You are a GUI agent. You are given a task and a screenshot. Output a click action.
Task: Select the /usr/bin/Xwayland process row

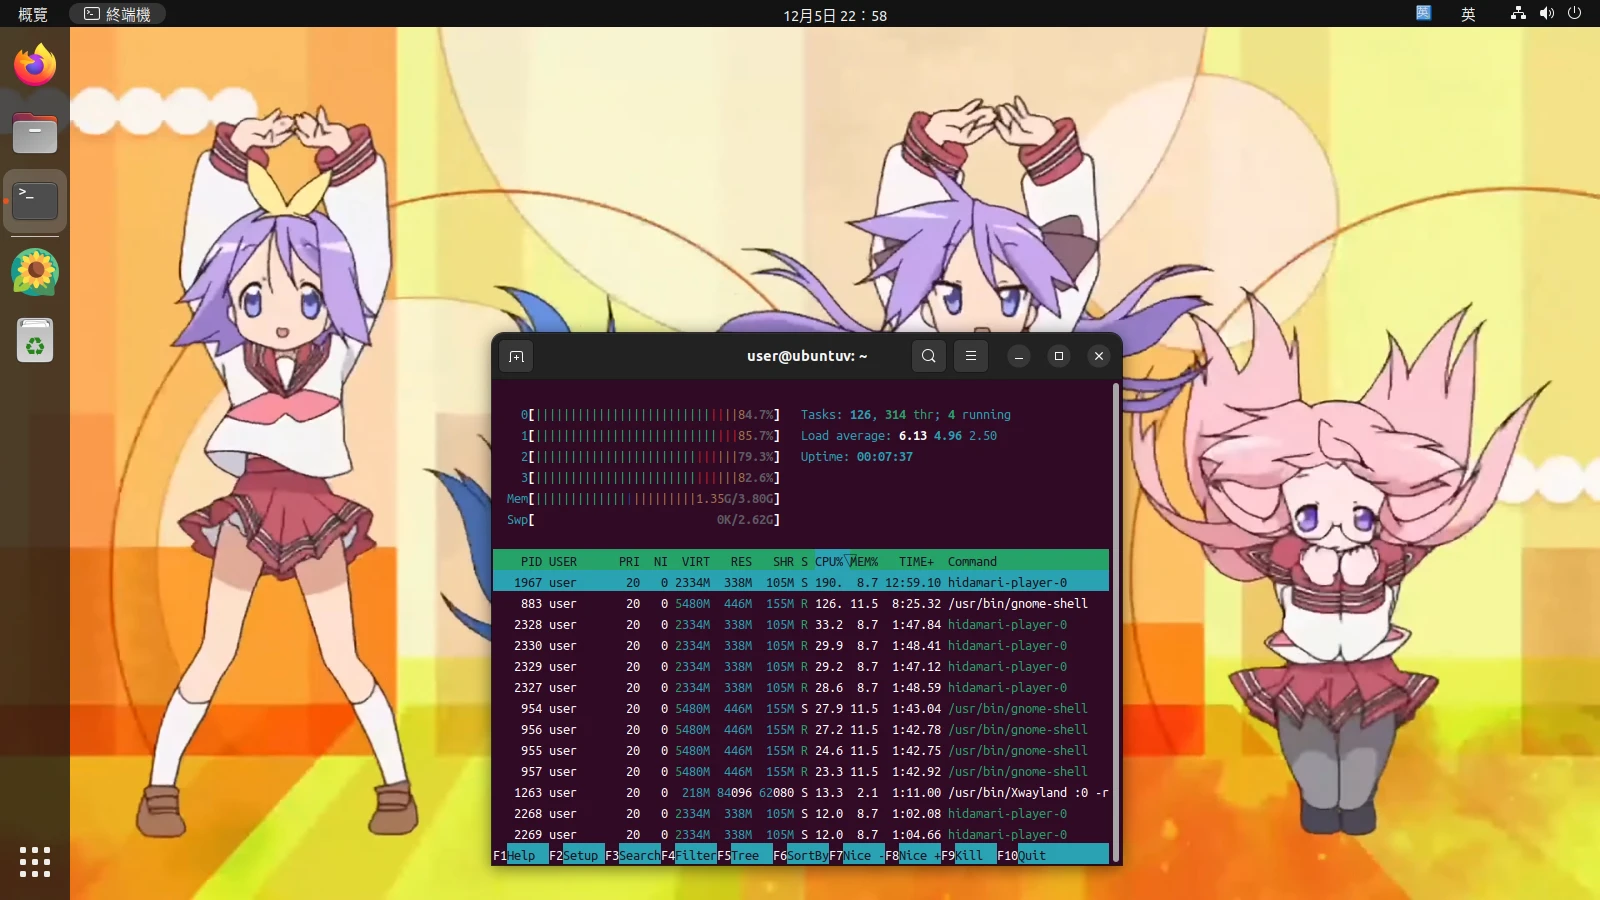pos(800,792)
